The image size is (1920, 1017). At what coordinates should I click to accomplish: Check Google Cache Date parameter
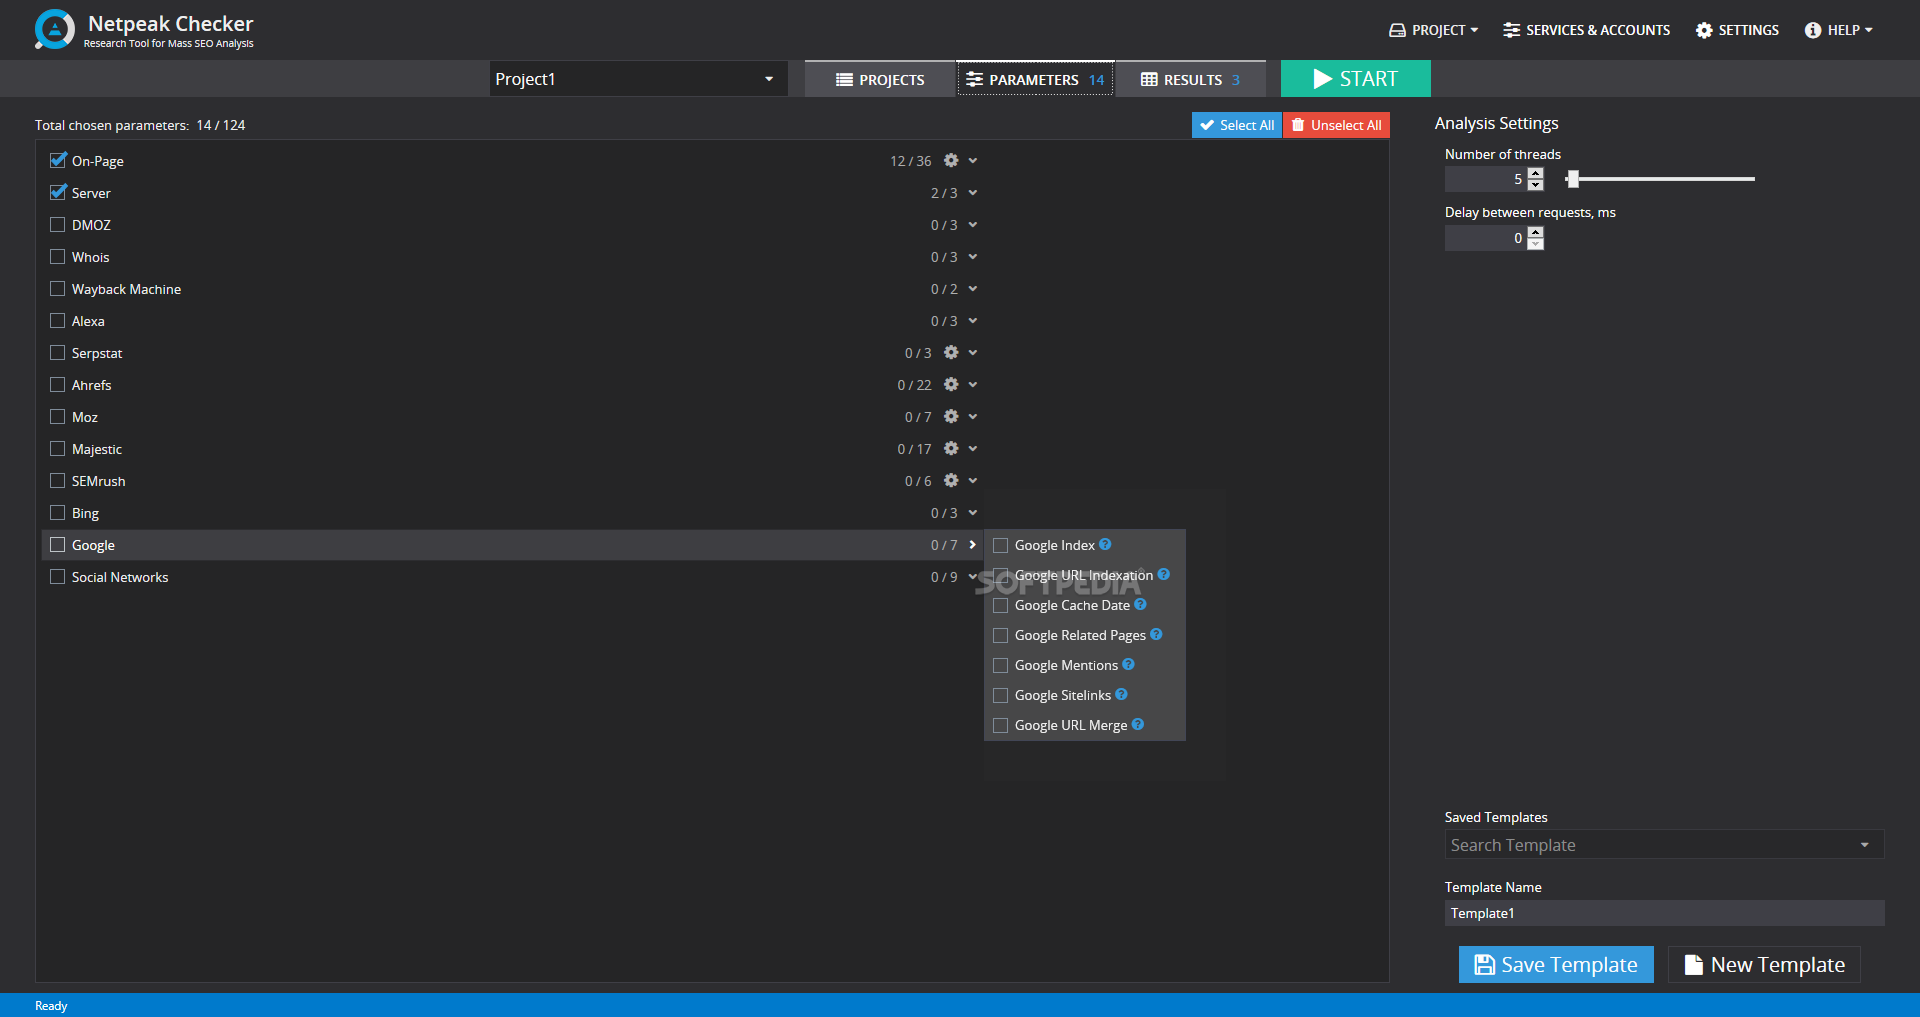pyautogui.click(x=1000, y=605)
